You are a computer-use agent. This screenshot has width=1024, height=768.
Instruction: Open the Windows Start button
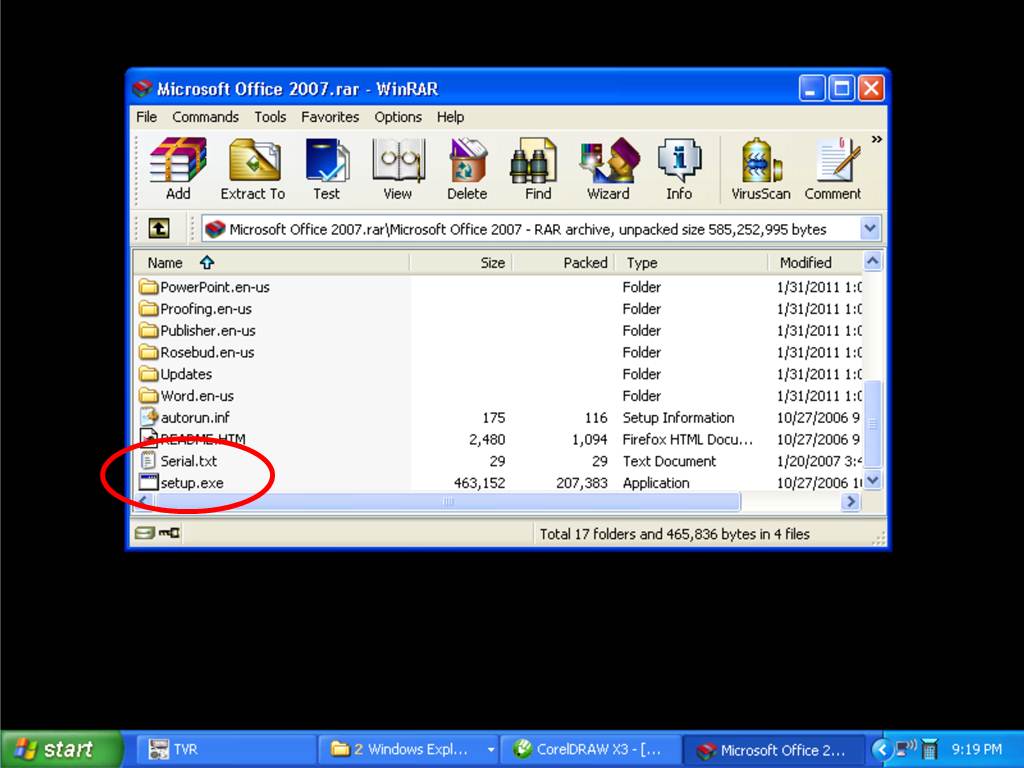pos(61,749)
